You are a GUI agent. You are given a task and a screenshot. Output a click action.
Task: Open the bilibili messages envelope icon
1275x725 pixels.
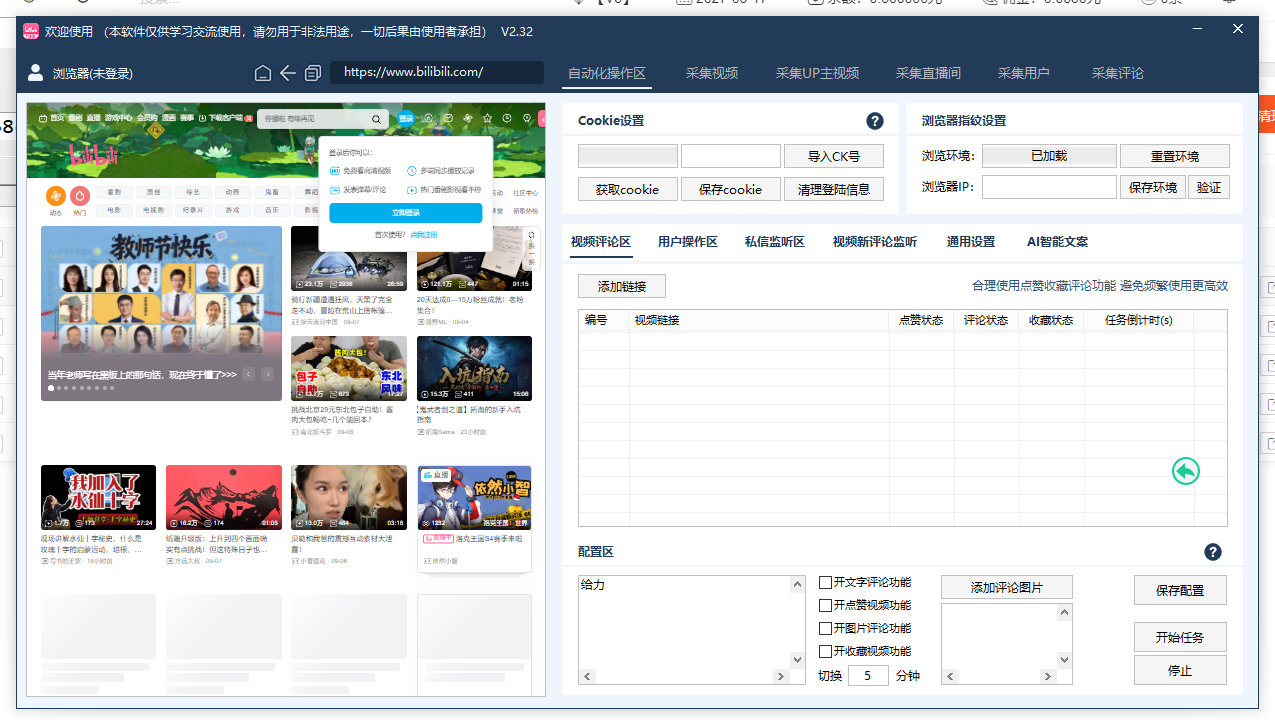448,119
